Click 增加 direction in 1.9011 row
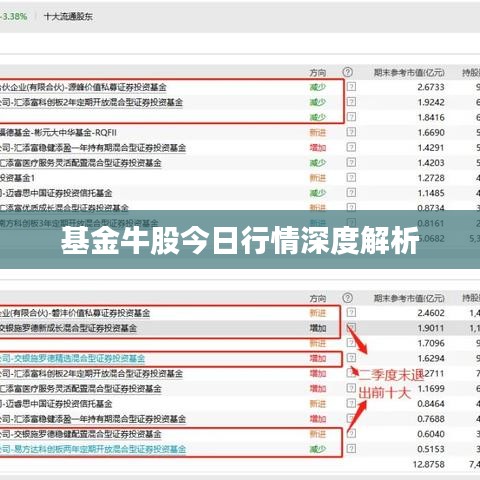This screenshot has height=480, width=480. pyautogui.click(x=318, y=328)
